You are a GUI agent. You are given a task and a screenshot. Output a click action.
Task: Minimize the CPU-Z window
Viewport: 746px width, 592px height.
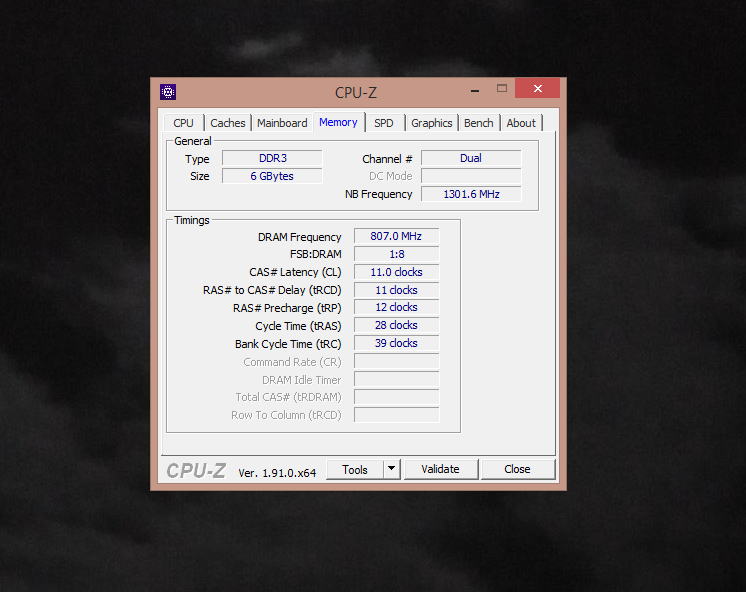point(473,89)
